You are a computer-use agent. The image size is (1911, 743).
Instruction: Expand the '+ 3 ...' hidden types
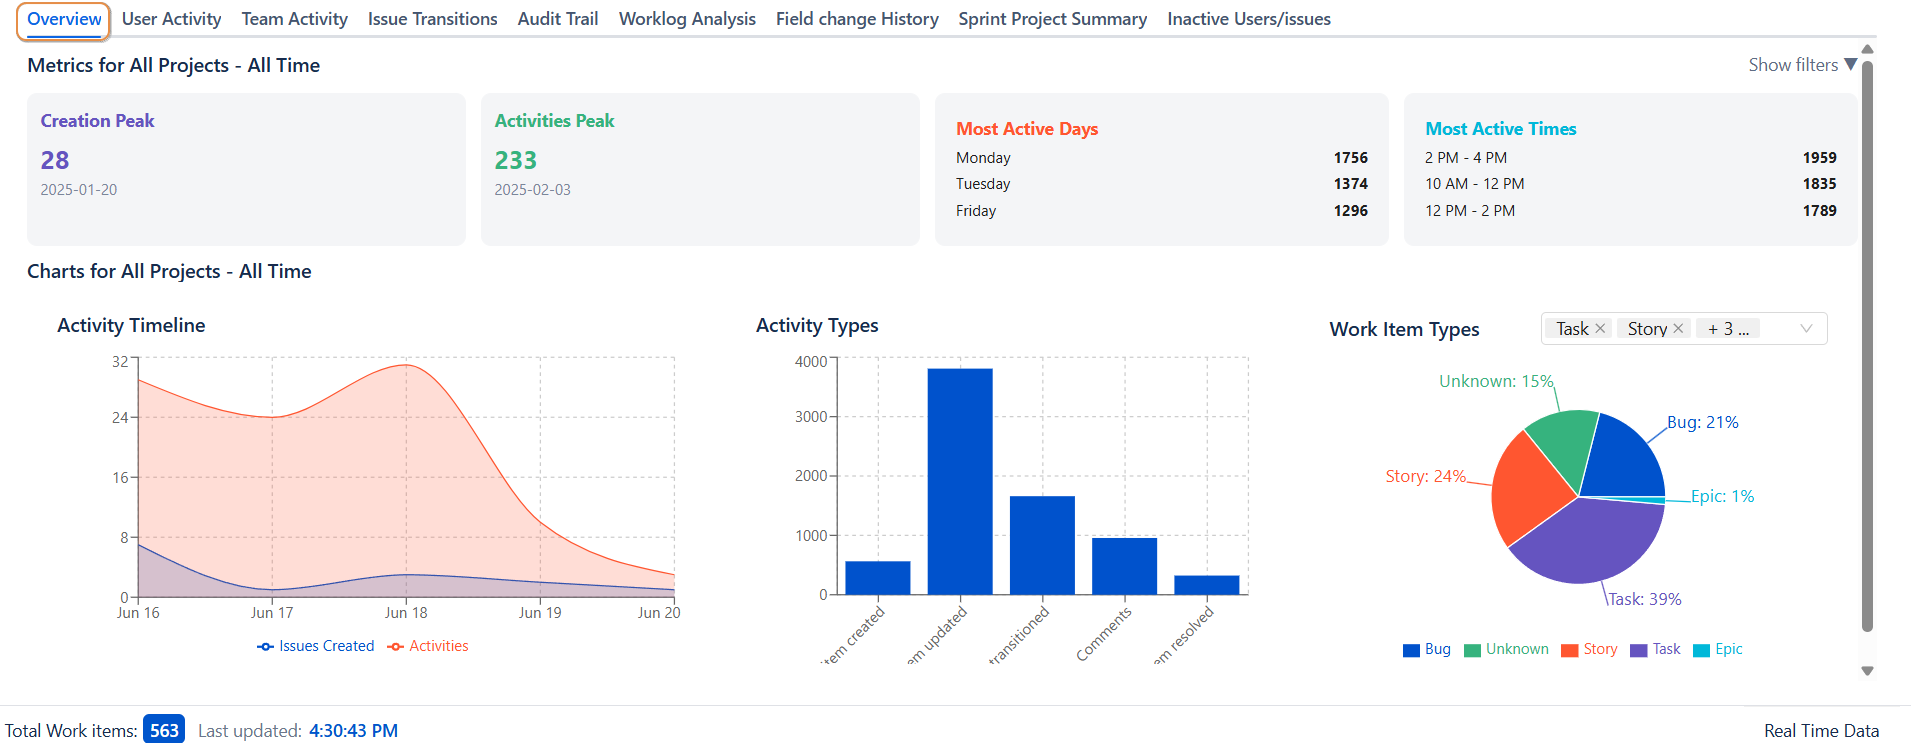click(x=1728, y=329)
